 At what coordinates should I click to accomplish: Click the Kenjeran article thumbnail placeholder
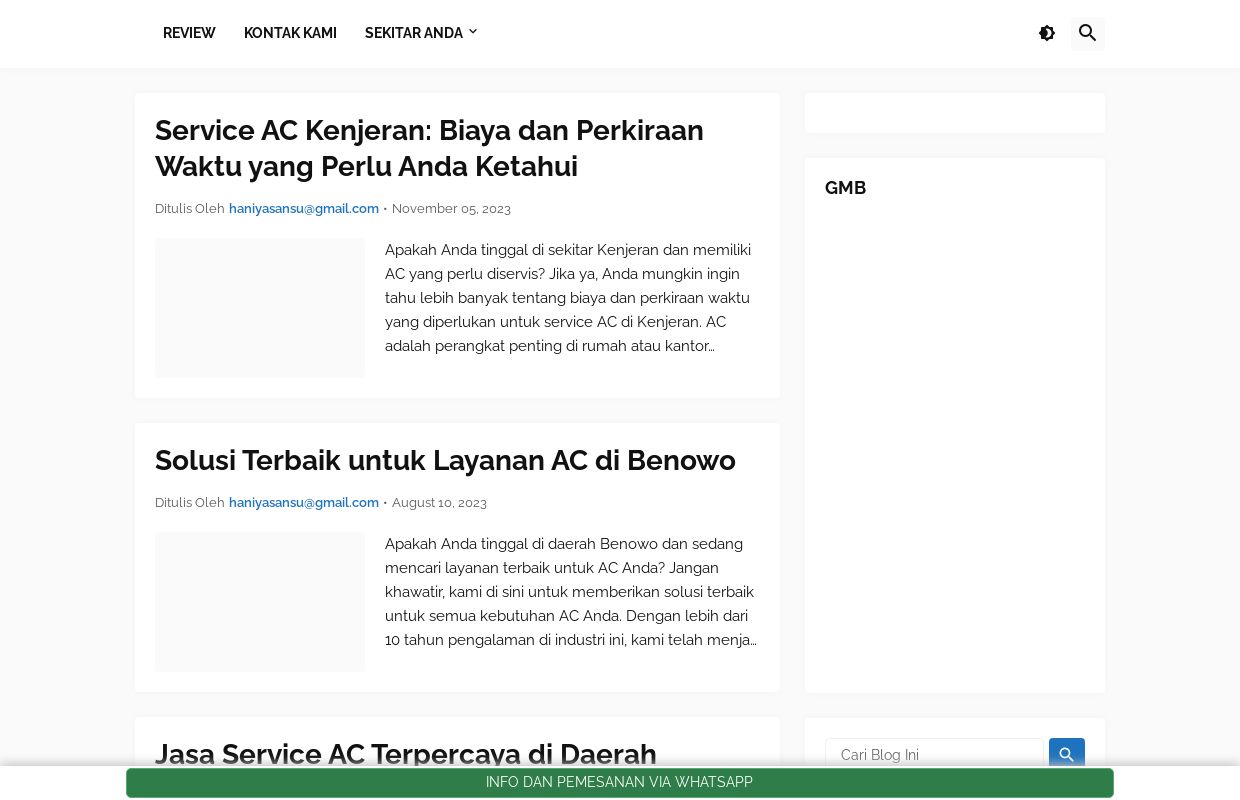pyautogui.click(x=260, y=308)
